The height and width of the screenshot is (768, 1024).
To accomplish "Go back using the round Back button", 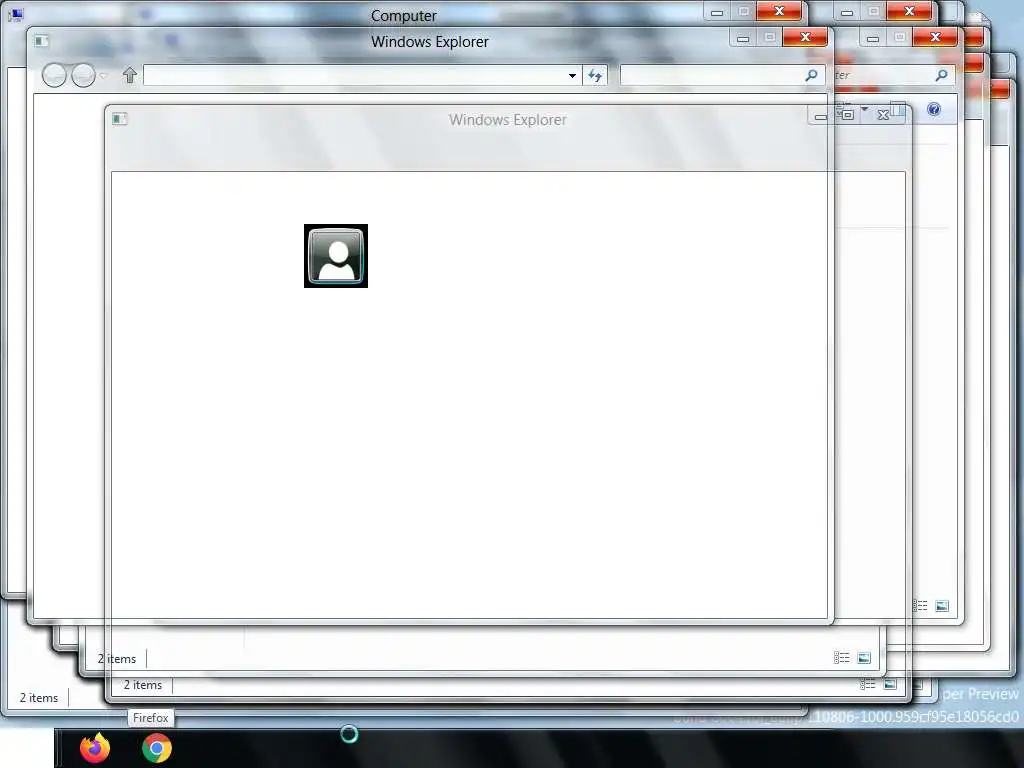I will (54, 76).
